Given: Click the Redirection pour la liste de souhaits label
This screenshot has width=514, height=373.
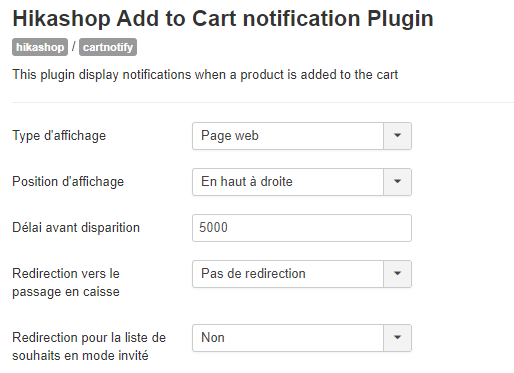Looking at the screenshot, I should click(x=89, y=347).
